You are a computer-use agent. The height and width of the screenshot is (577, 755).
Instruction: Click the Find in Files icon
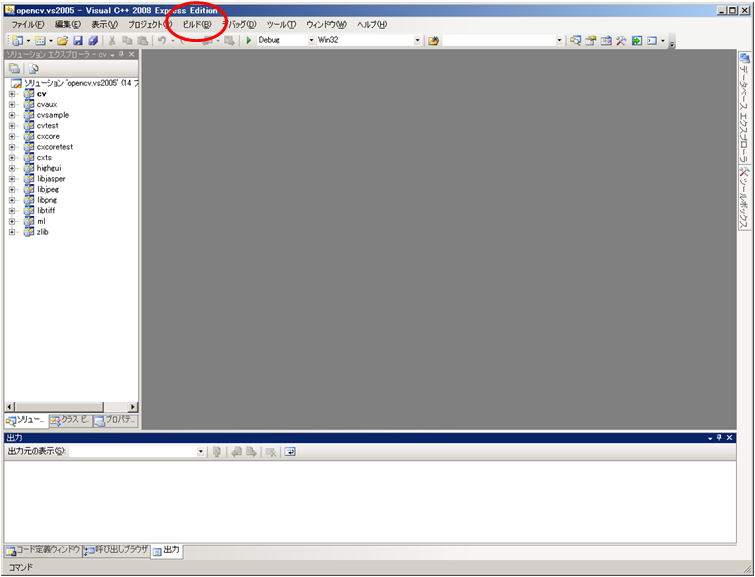coord(433,41)
